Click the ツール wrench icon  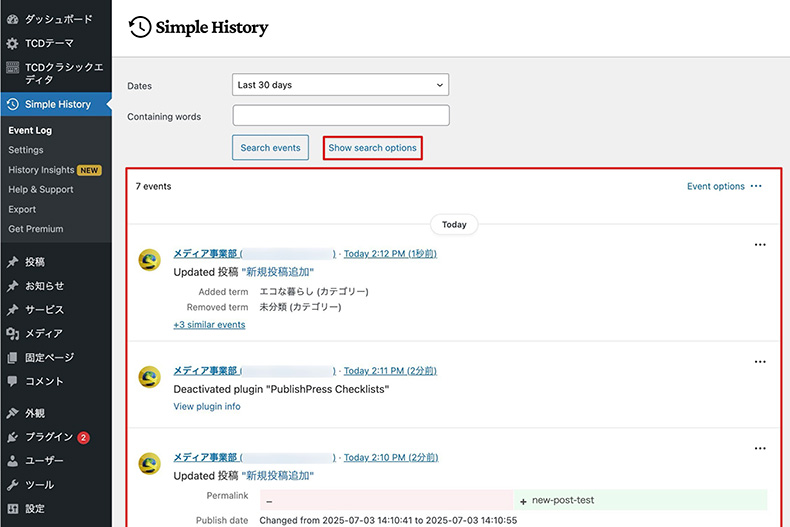click(13, 485)
